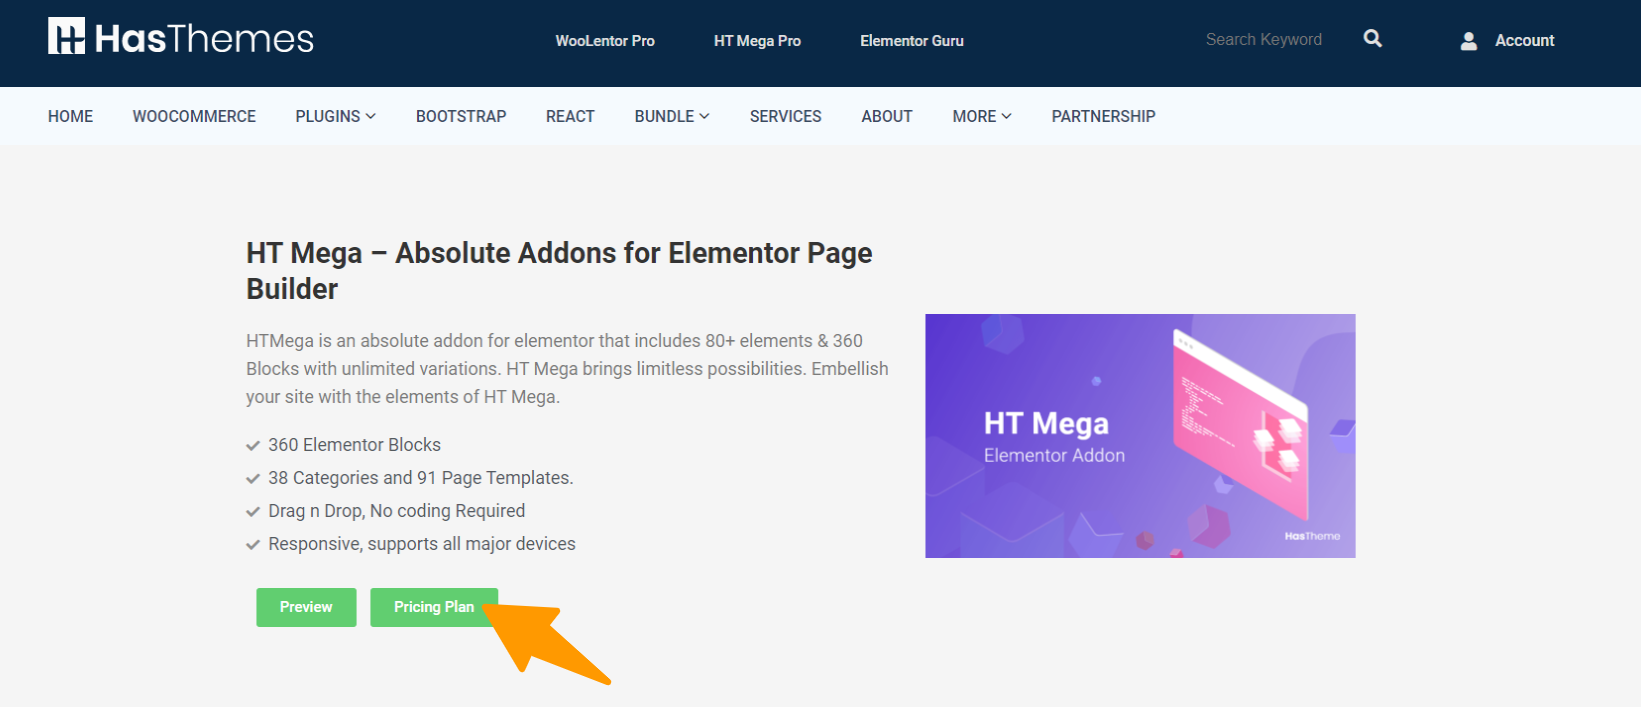This screenshot has height=707, width=1641.
Task: Expand the PLUGINS dropdown menu
Action: click(336, 116)
